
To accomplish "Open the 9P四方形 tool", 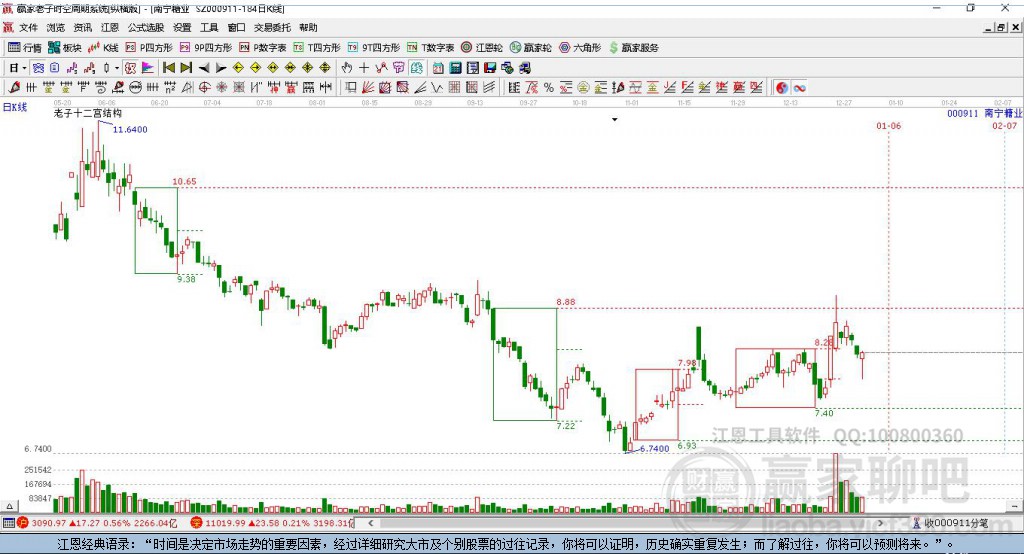I will click(206, 48).
